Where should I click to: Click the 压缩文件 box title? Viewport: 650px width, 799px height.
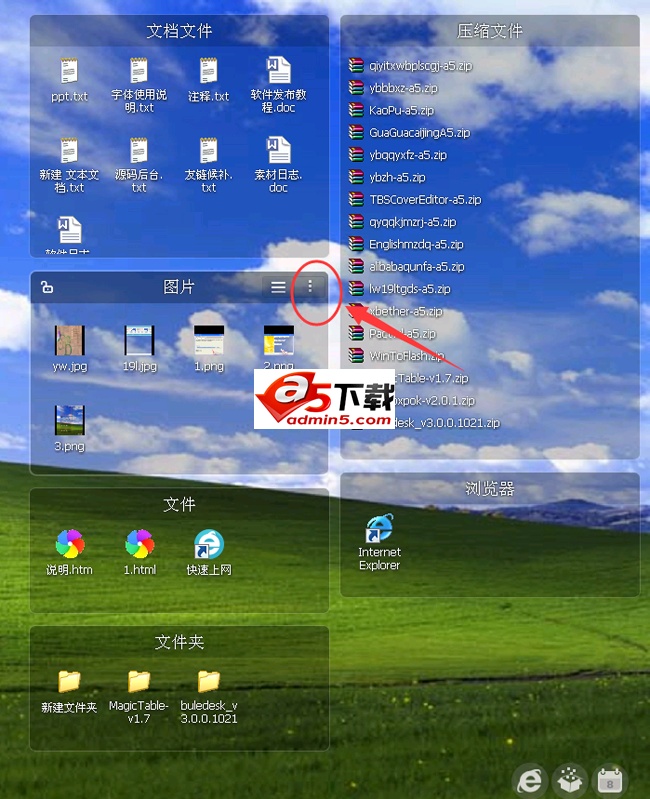pos(490,31)
